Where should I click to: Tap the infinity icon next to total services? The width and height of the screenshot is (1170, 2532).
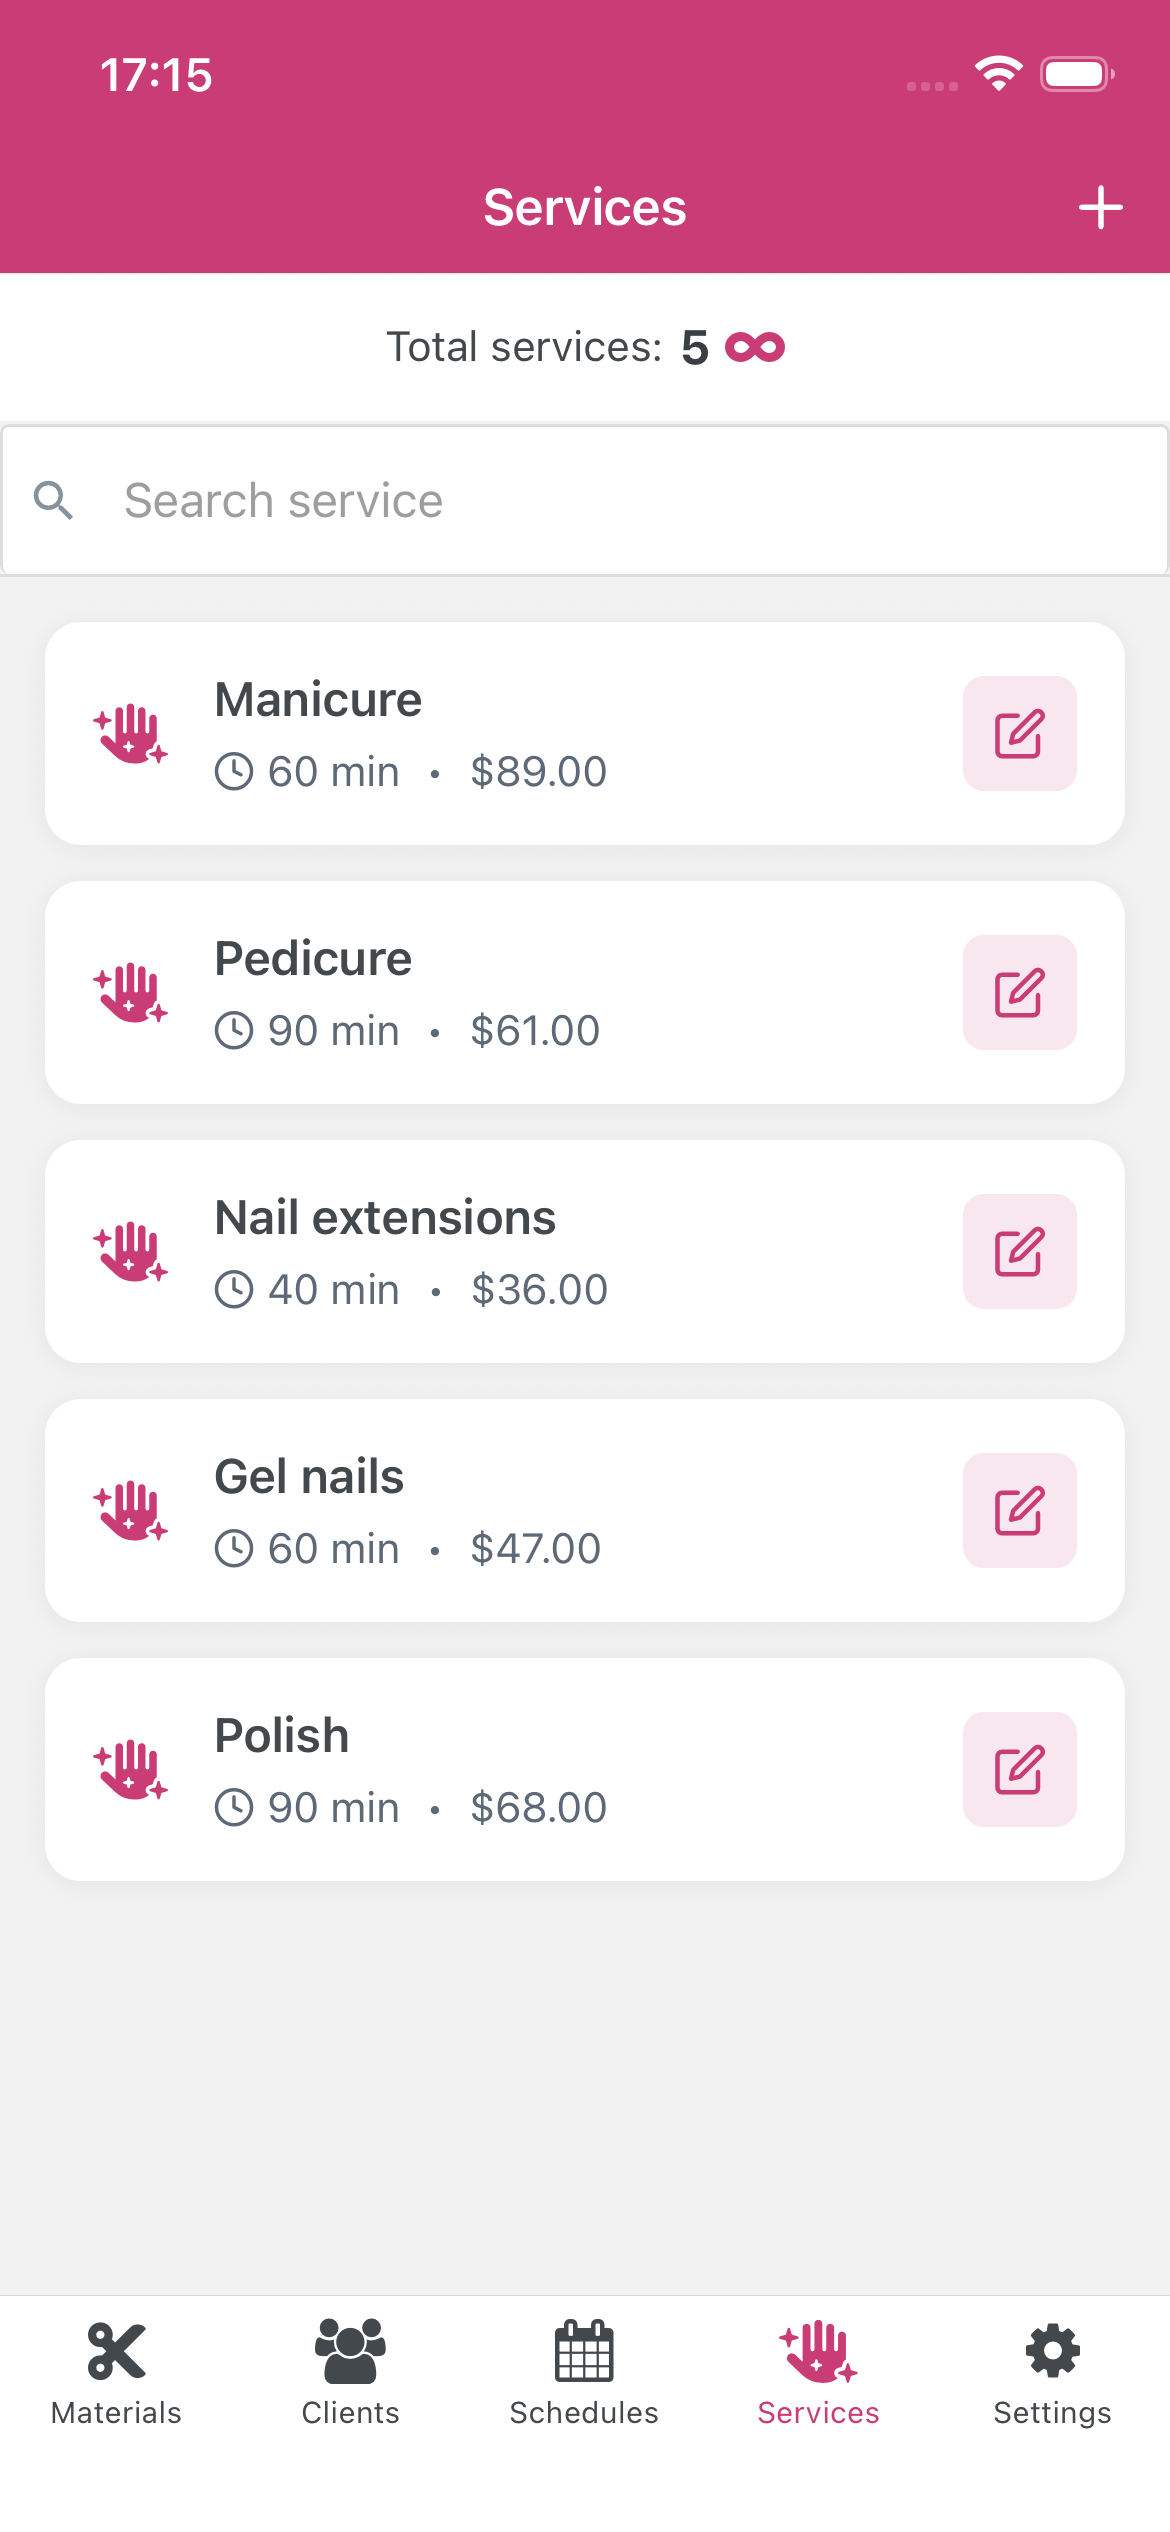click(x=755, y=347)
